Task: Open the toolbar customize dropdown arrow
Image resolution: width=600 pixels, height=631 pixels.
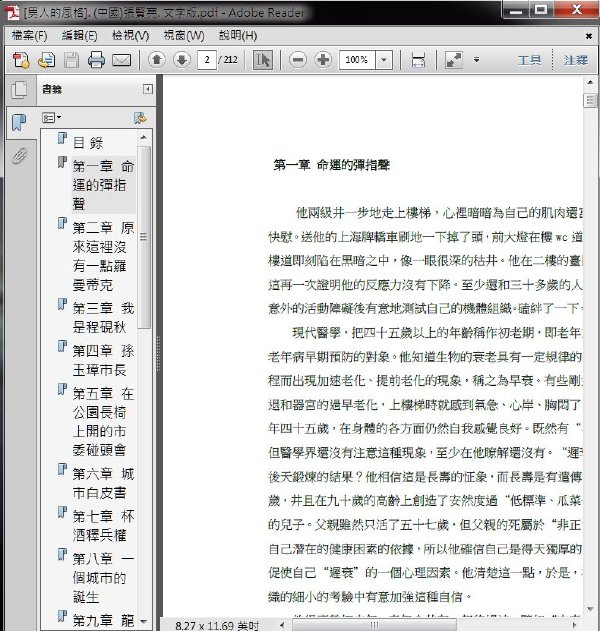Action: (x=476, y=60)
